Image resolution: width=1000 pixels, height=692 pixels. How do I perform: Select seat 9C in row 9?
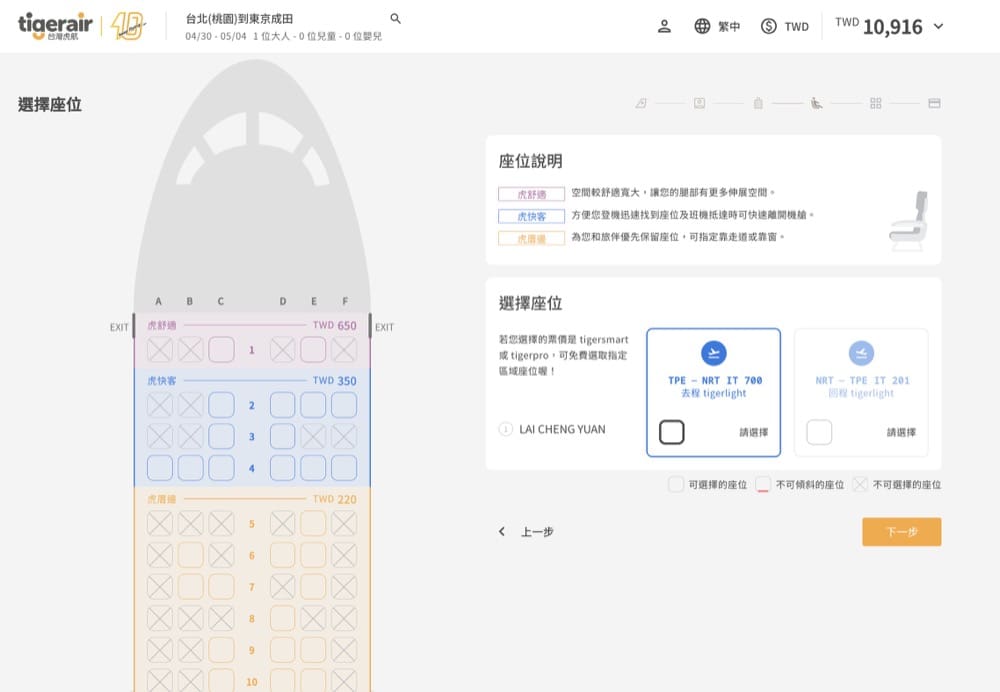tap(221, 649)
